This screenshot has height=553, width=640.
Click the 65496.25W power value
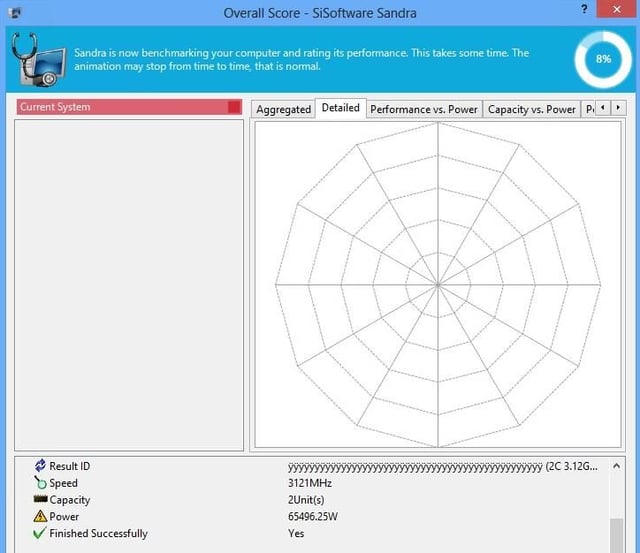pyautogui.click(x=313, y=517)
